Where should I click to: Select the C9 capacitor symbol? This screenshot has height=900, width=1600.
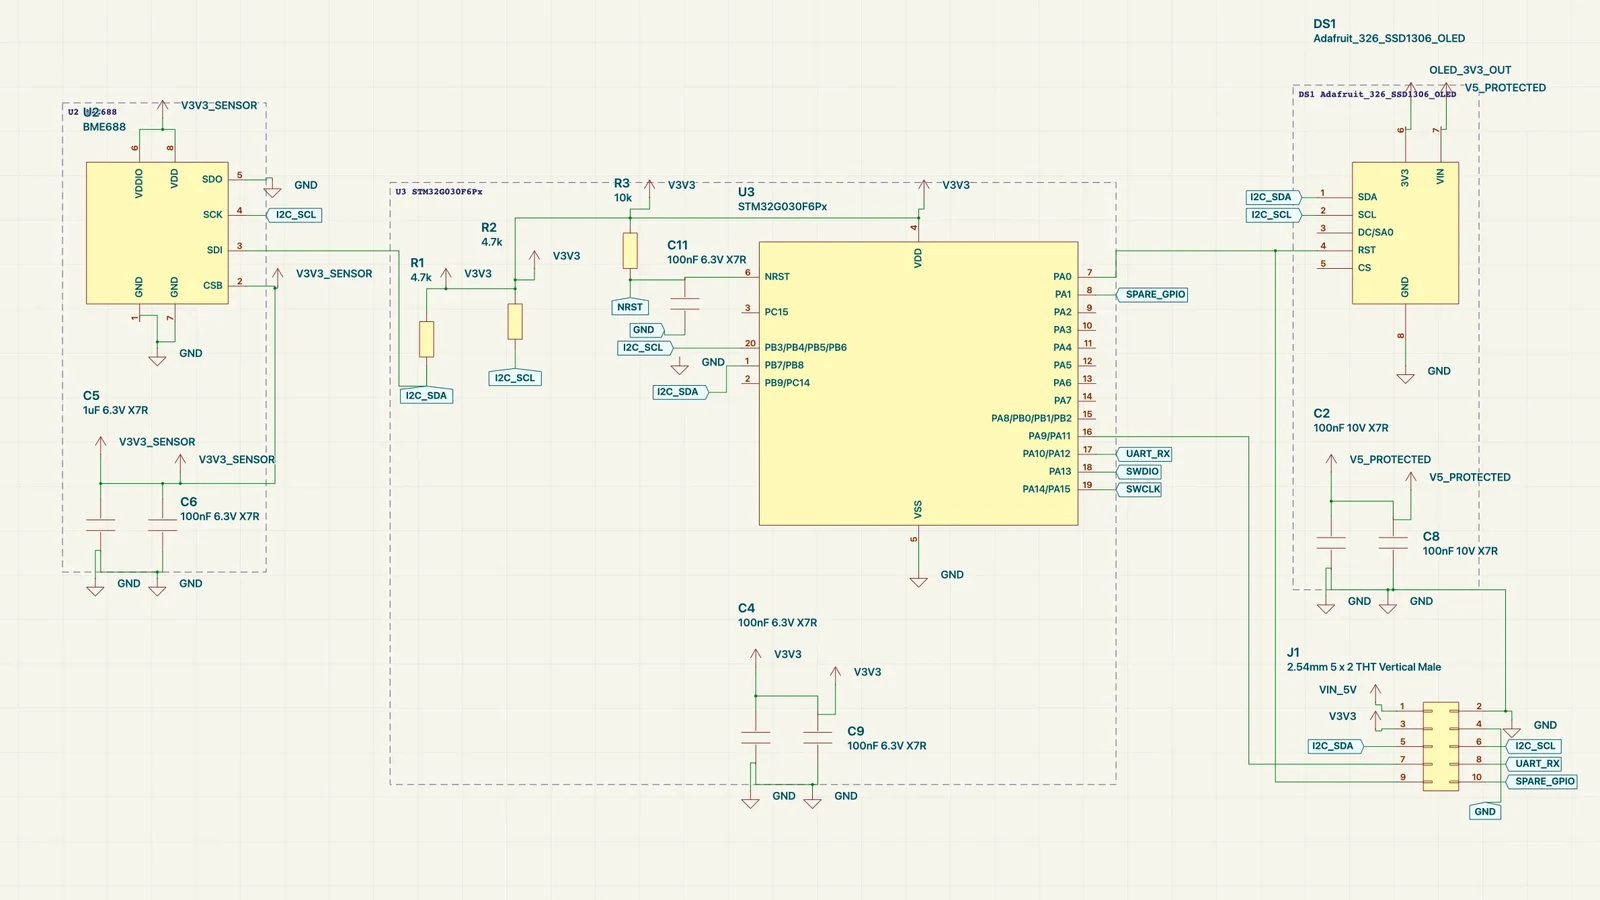click(x=818, y=738)
